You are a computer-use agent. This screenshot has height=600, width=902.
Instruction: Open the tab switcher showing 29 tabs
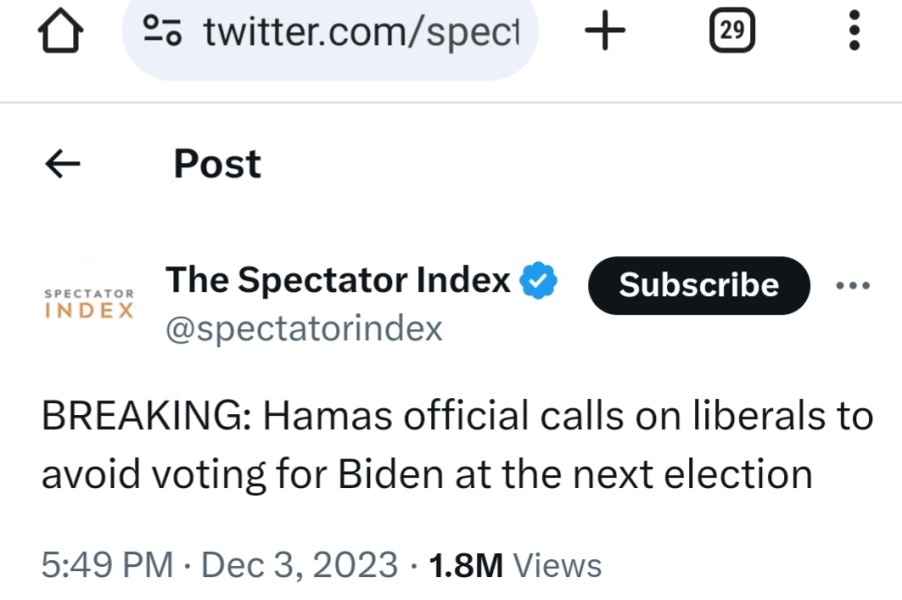pyautogui.click(x=731, y=30)
